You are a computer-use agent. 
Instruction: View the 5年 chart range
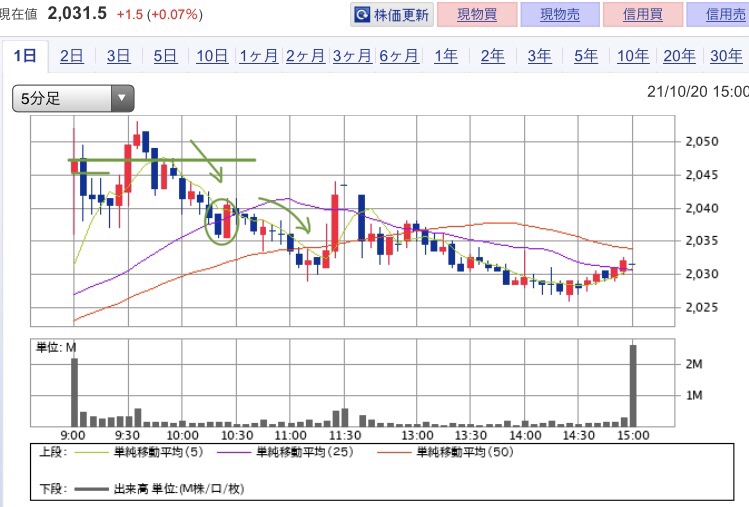(586, 56)
